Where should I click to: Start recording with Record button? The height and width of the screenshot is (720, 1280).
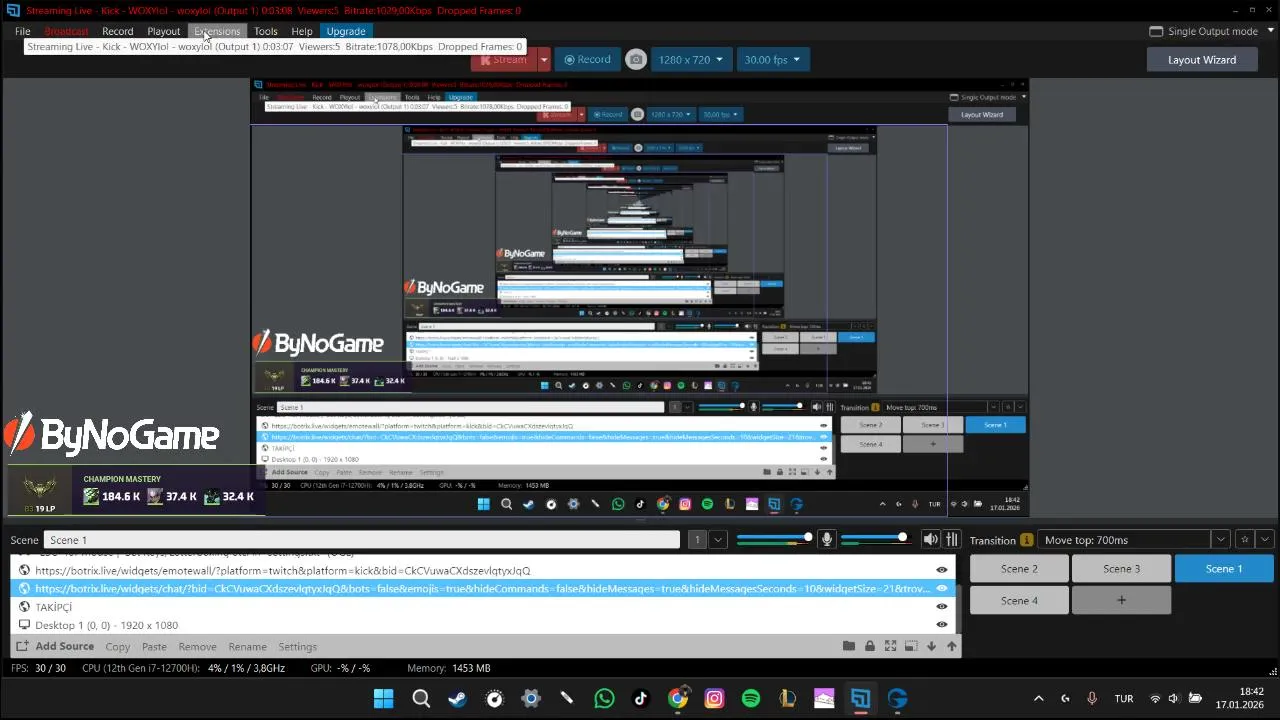pos(587,60)
